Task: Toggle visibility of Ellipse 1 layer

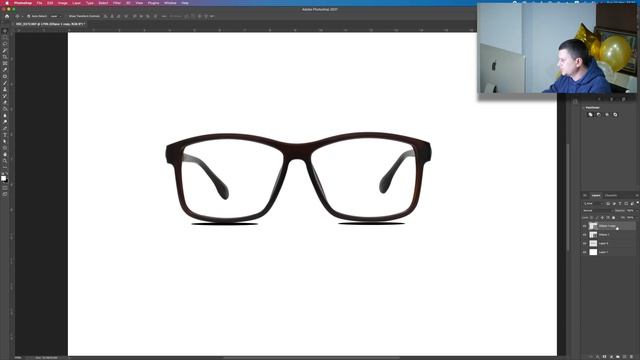Action: (584, 235)
